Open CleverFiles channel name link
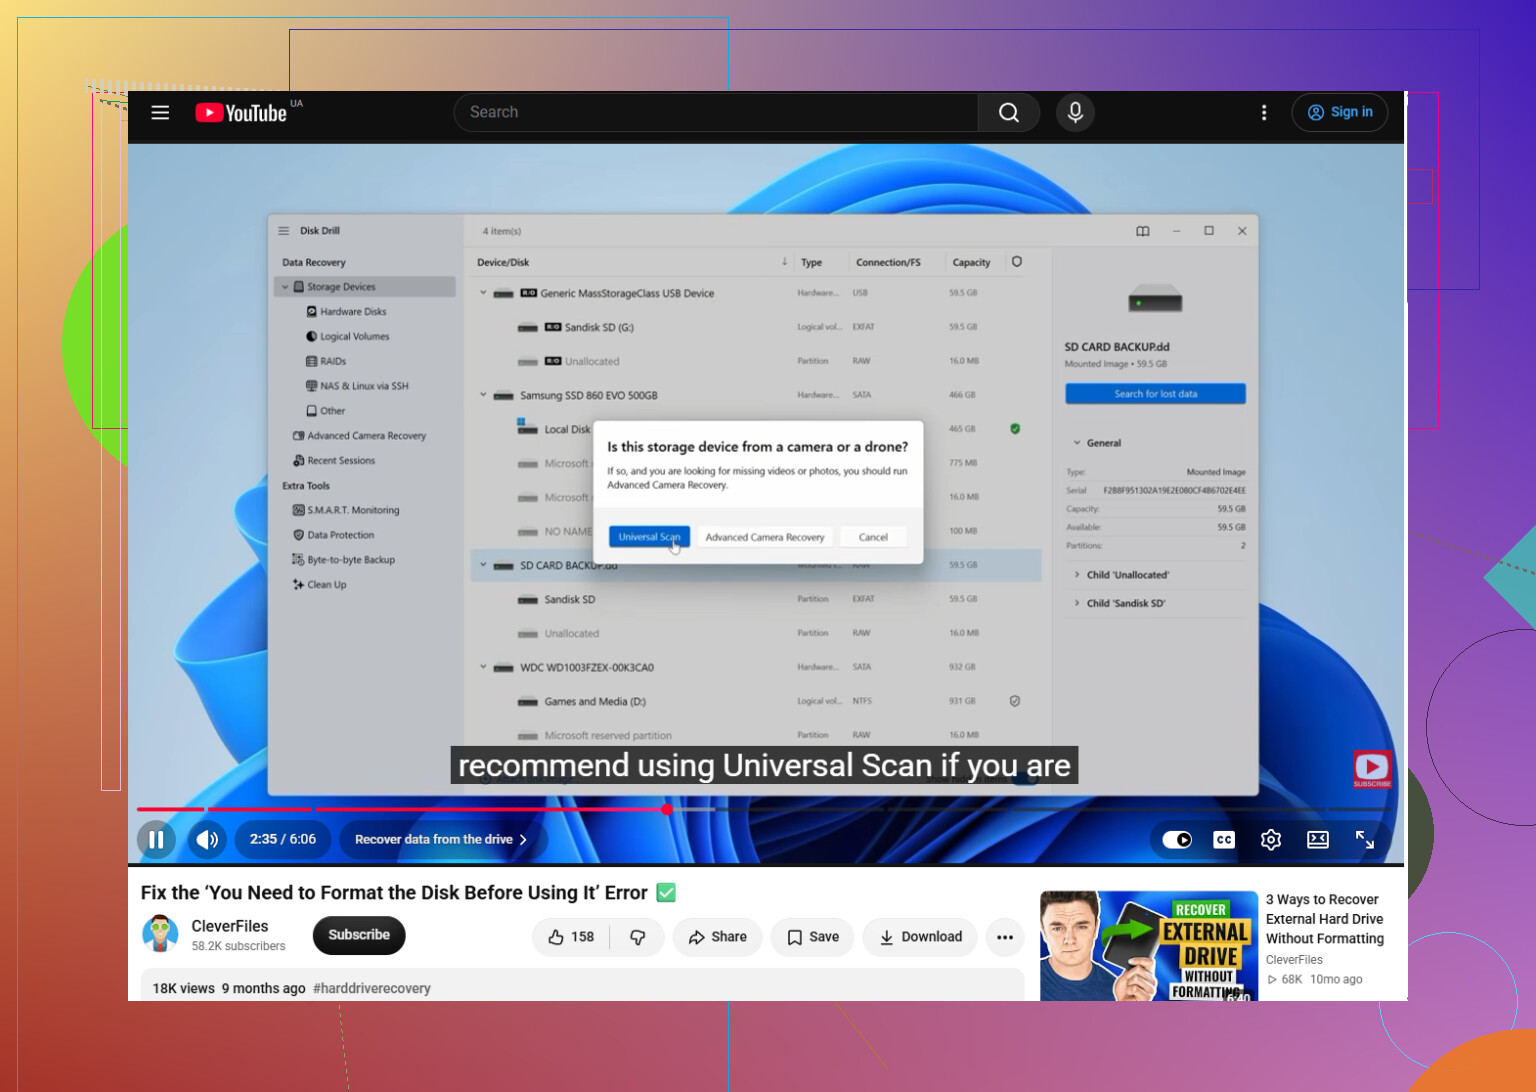The height and width of the screenshot is (1092, 1536). tap(230, 926)
